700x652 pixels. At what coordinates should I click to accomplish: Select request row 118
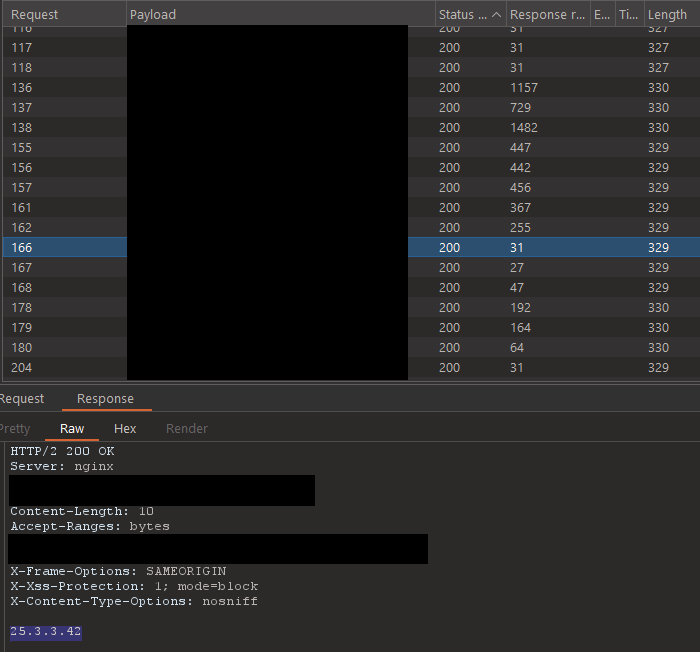(351, 67)
